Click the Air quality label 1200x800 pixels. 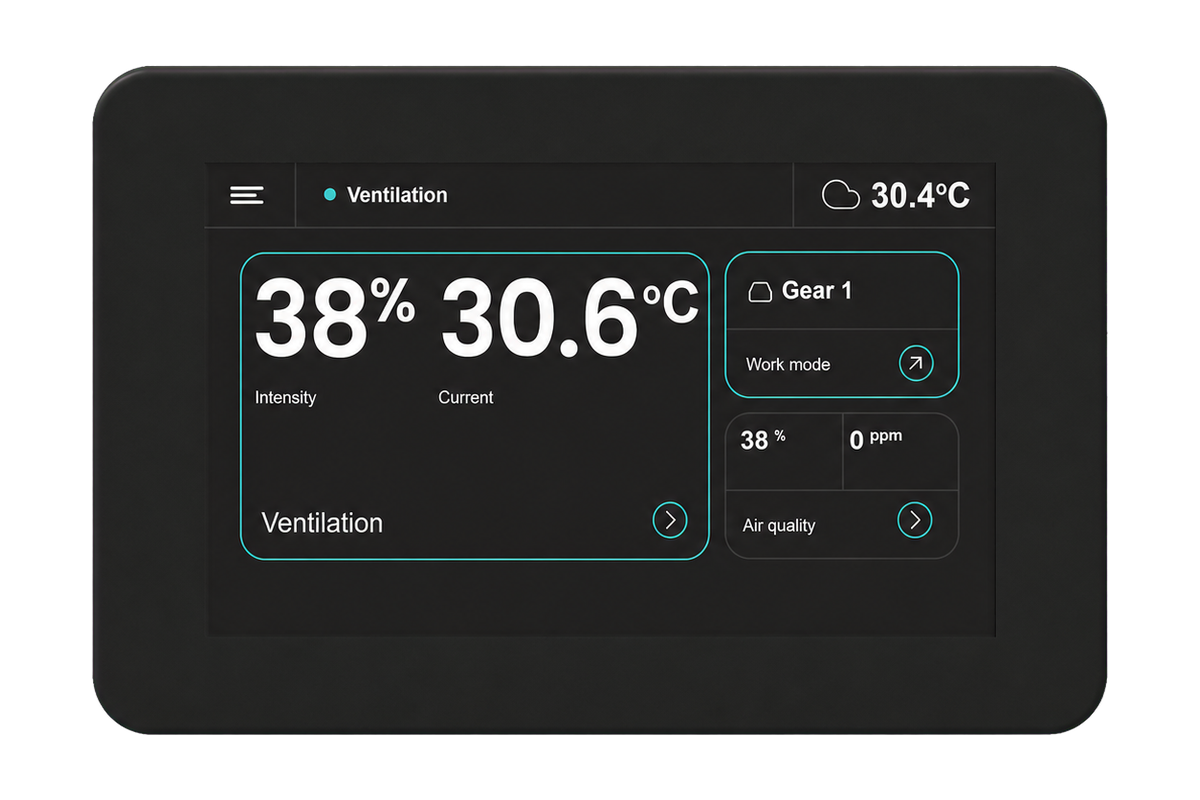(x=779, y=525)
